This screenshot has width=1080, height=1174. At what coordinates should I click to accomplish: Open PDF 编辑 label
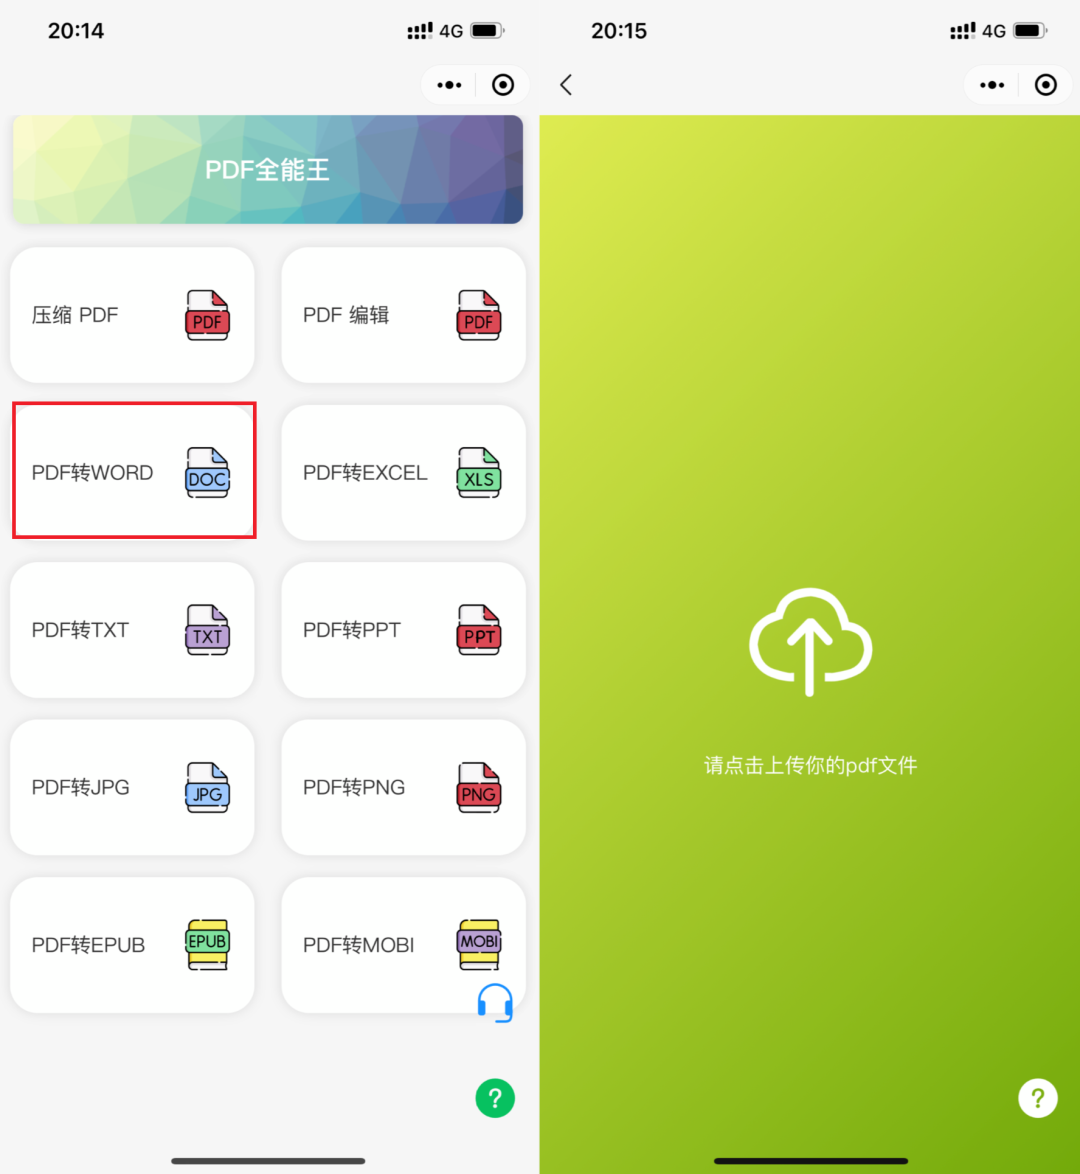pyautogui.click(x=346, y=315)
